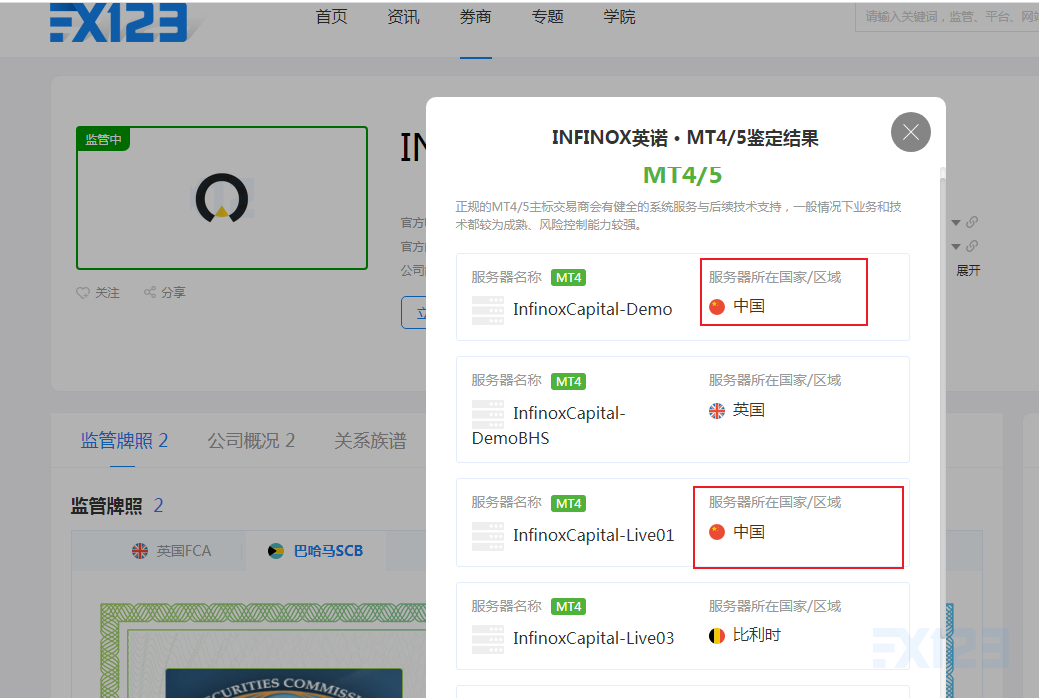Click the share icon beside 分享

pyautogui.click(x=150, y=292)
